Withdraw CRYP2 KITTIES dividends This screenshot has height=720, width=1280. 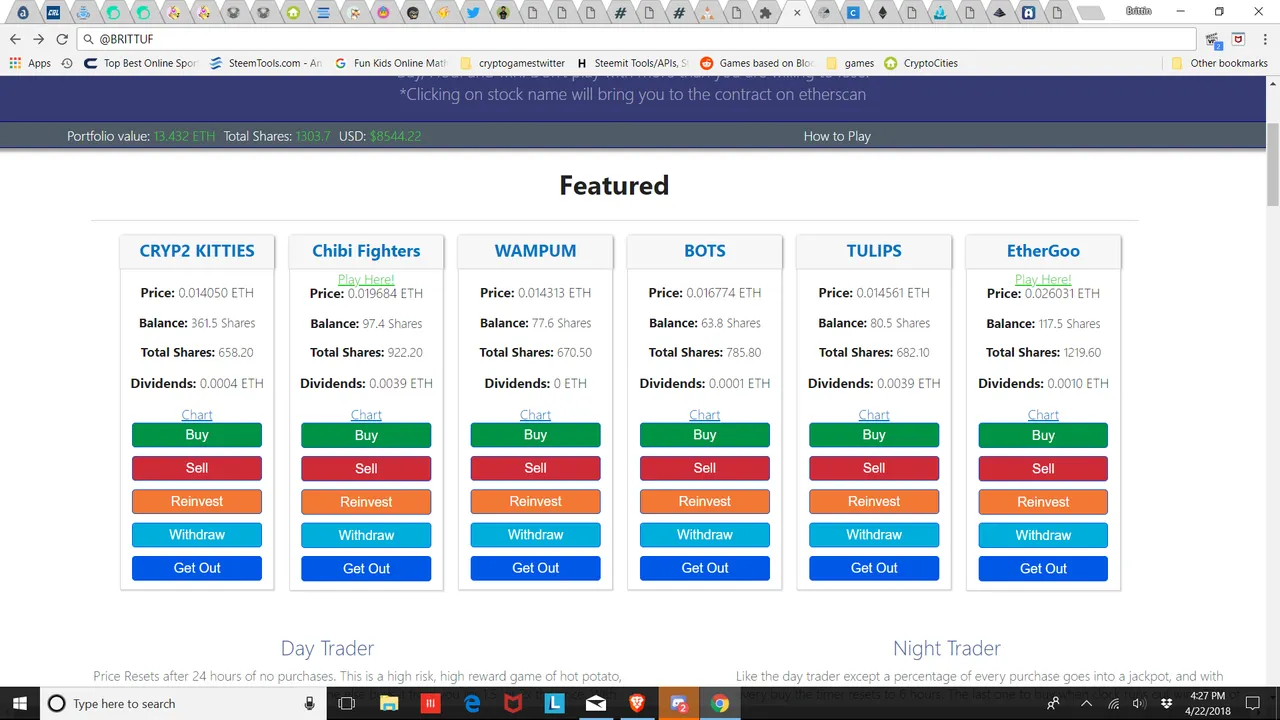coord(197,535)
